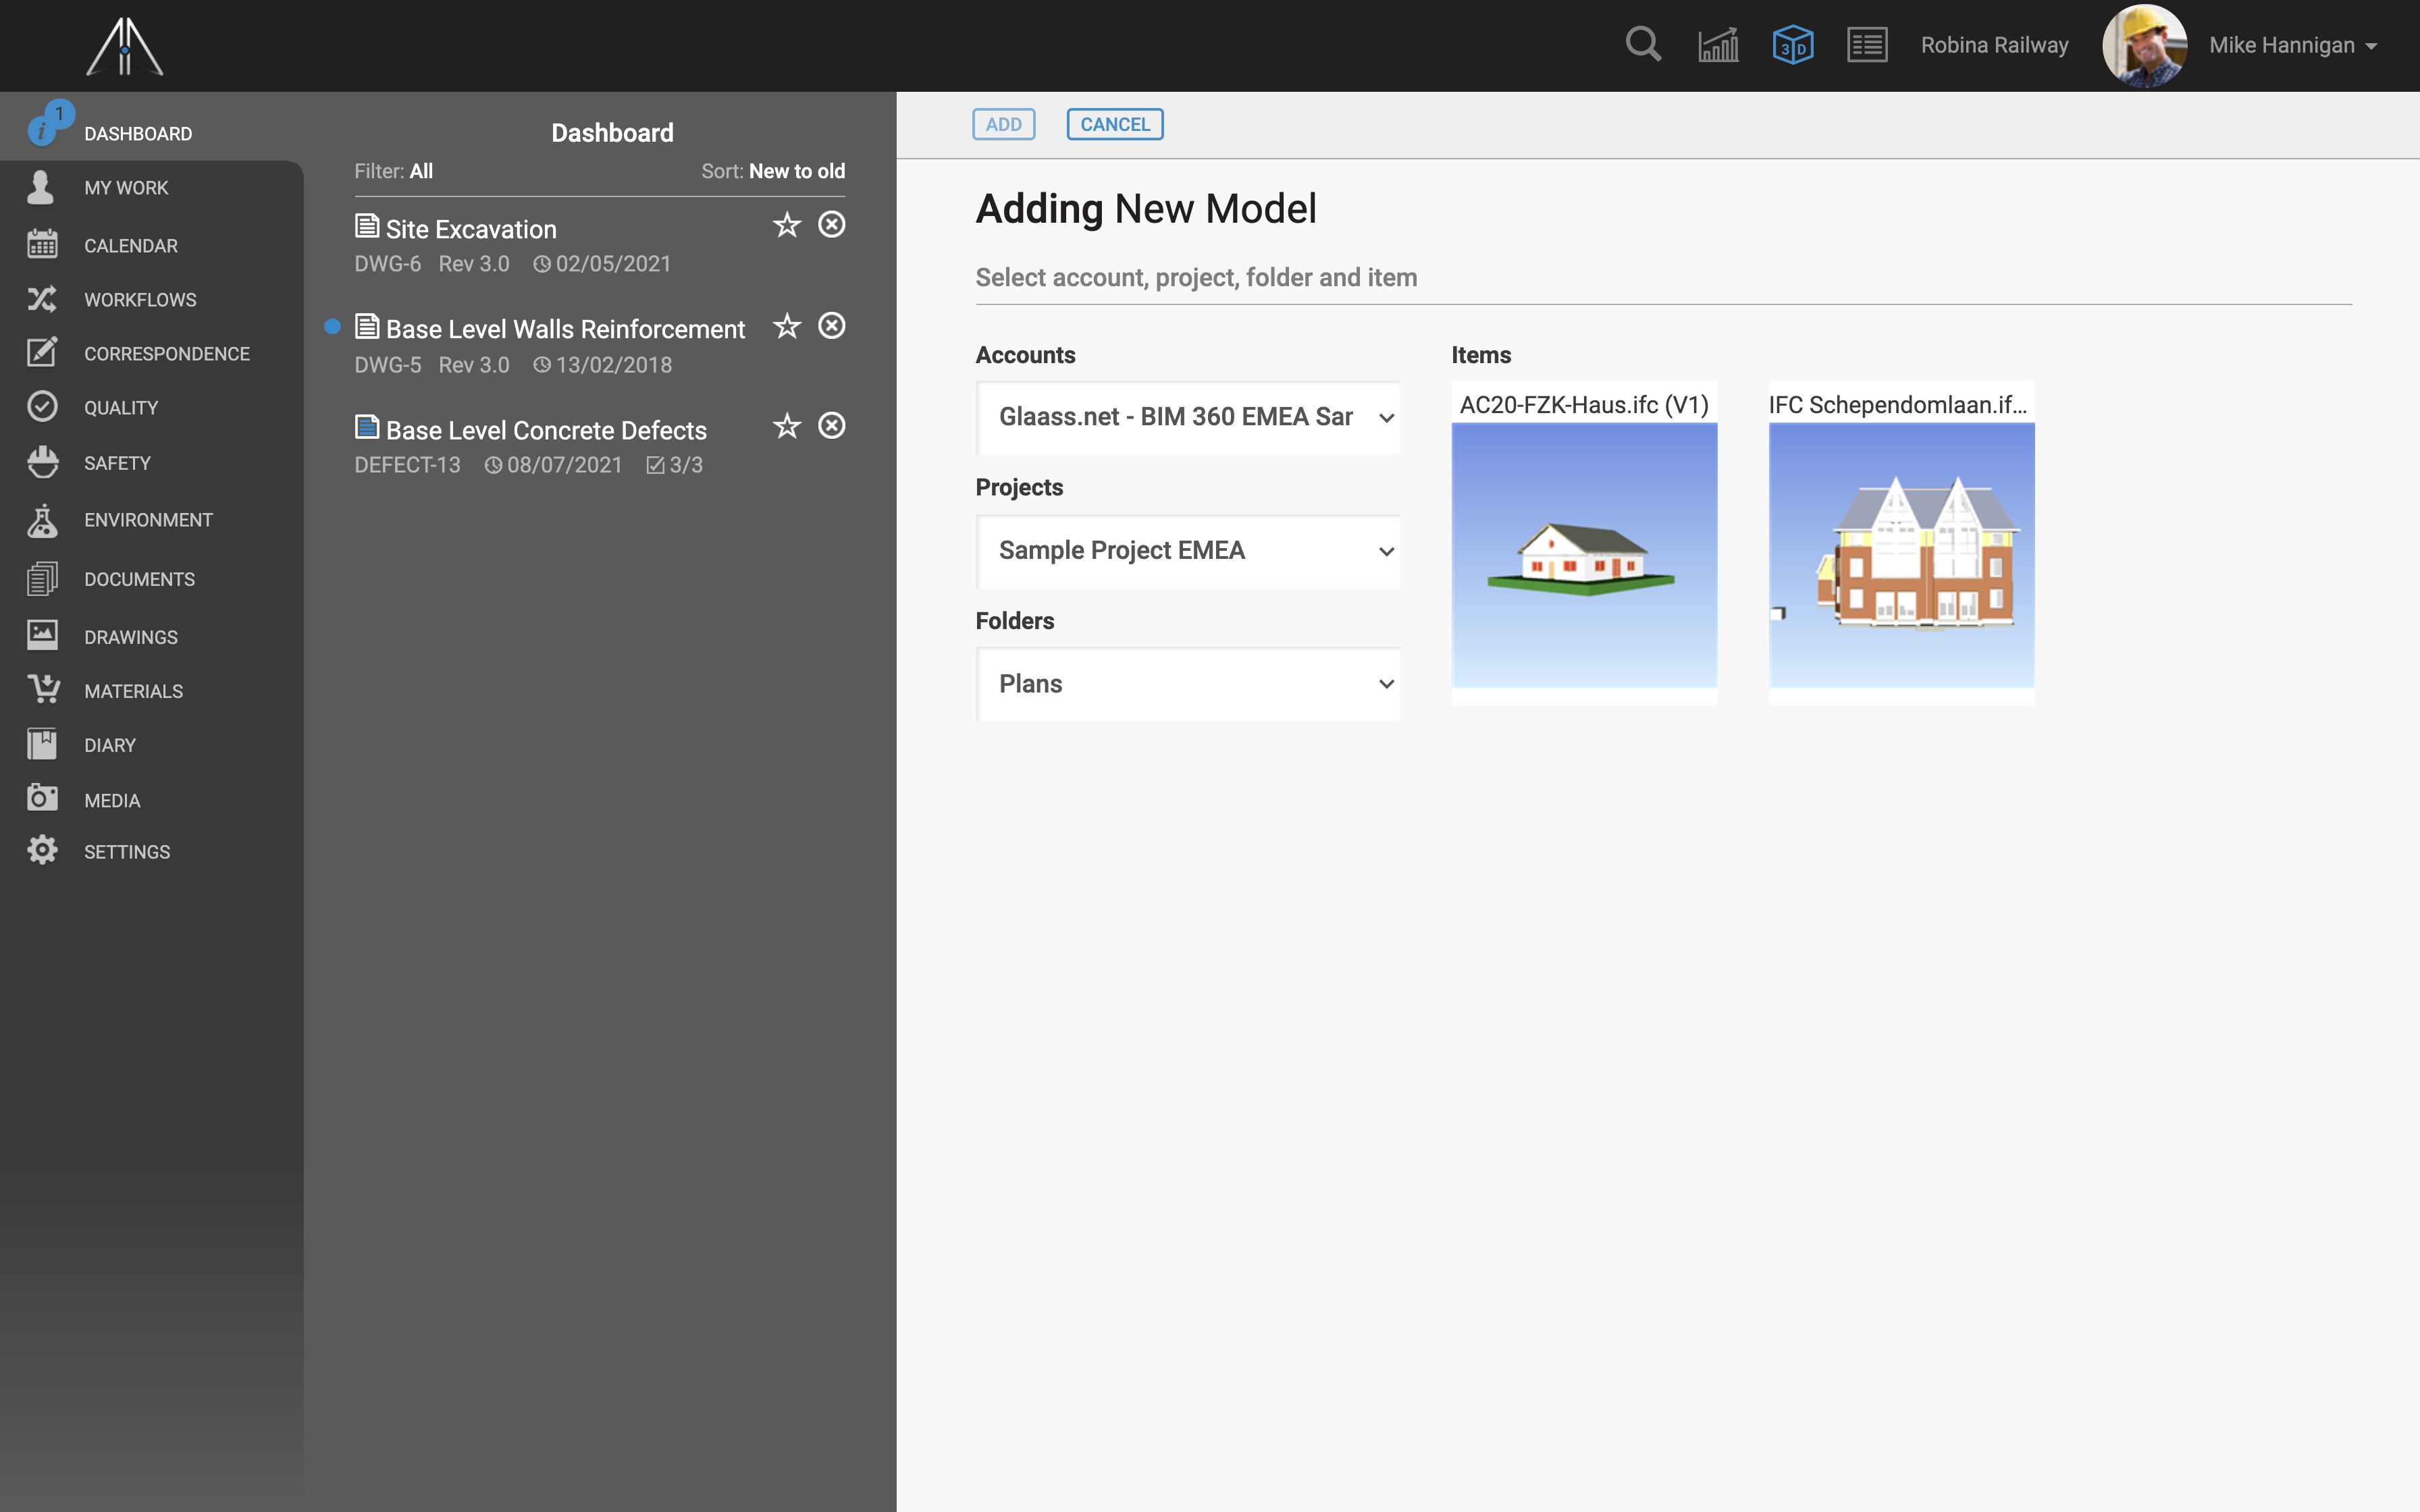Click the 3D model viewer icon
Screen dimensions: 2420x1512
[x=1793, y=44]
